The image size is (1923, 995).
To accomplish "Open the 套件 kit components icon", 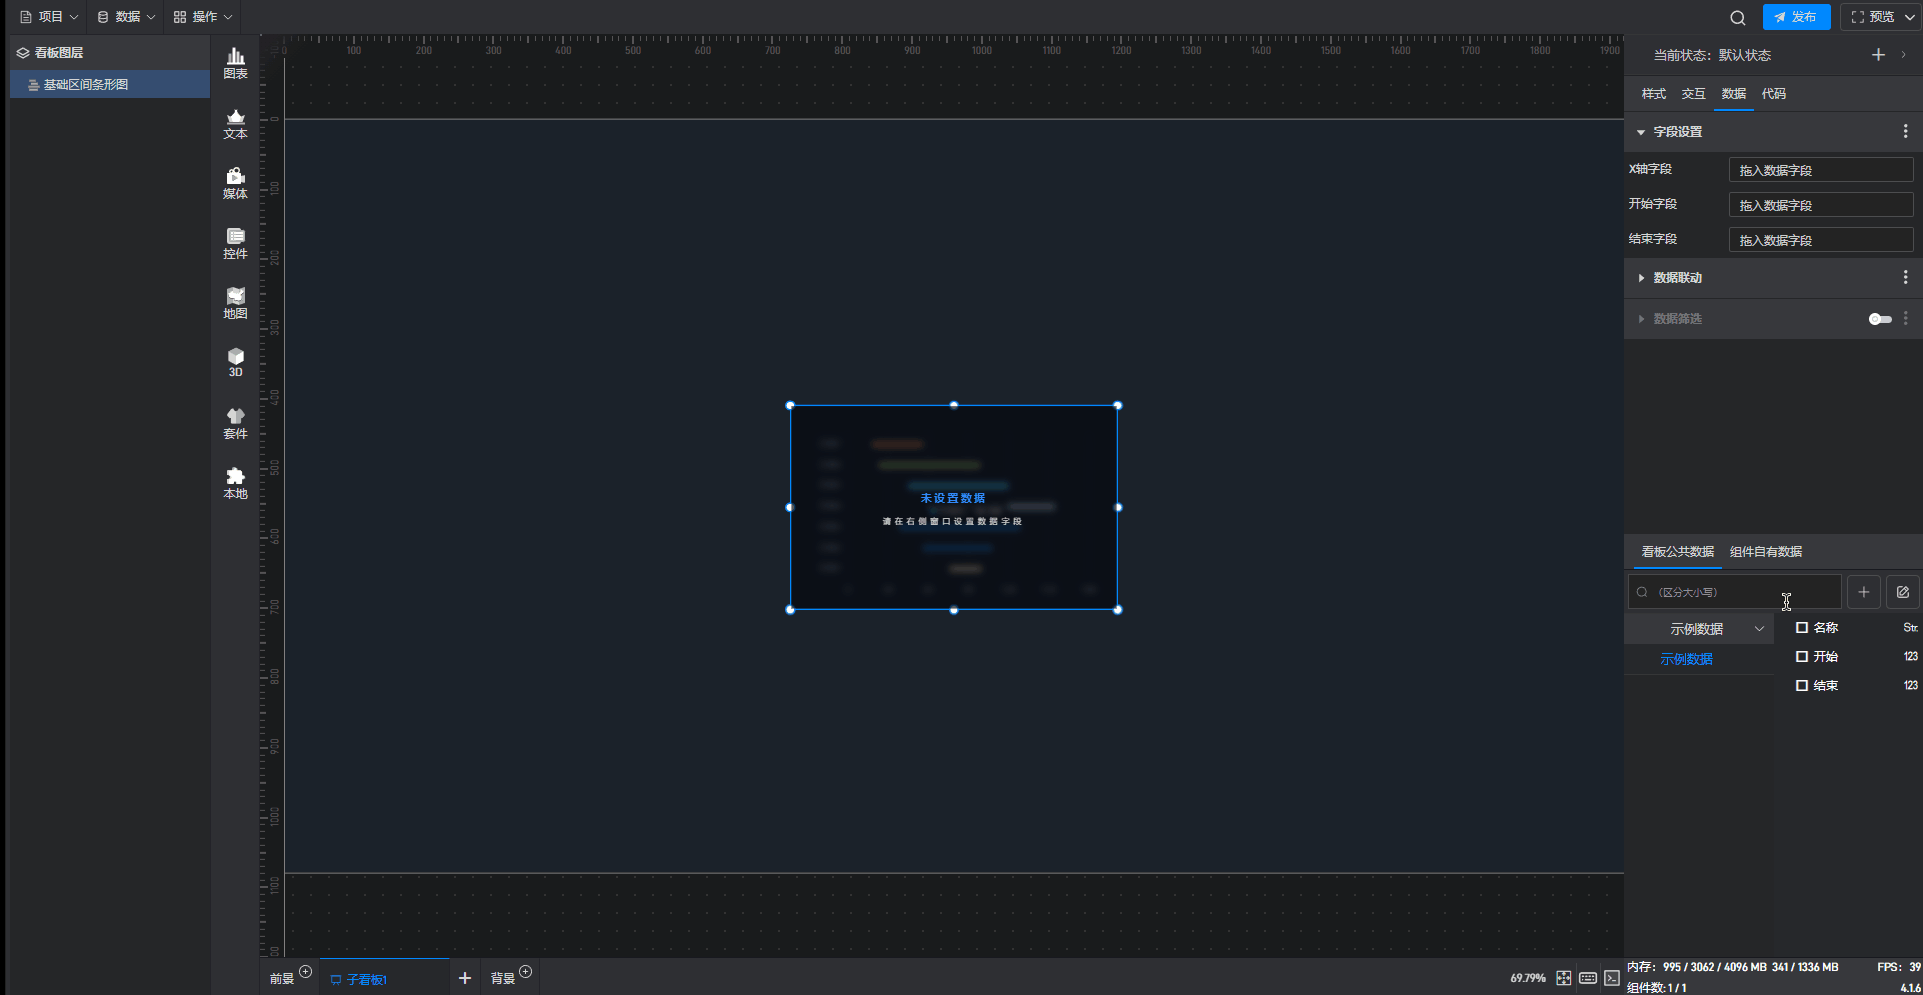I will point(235,423).
